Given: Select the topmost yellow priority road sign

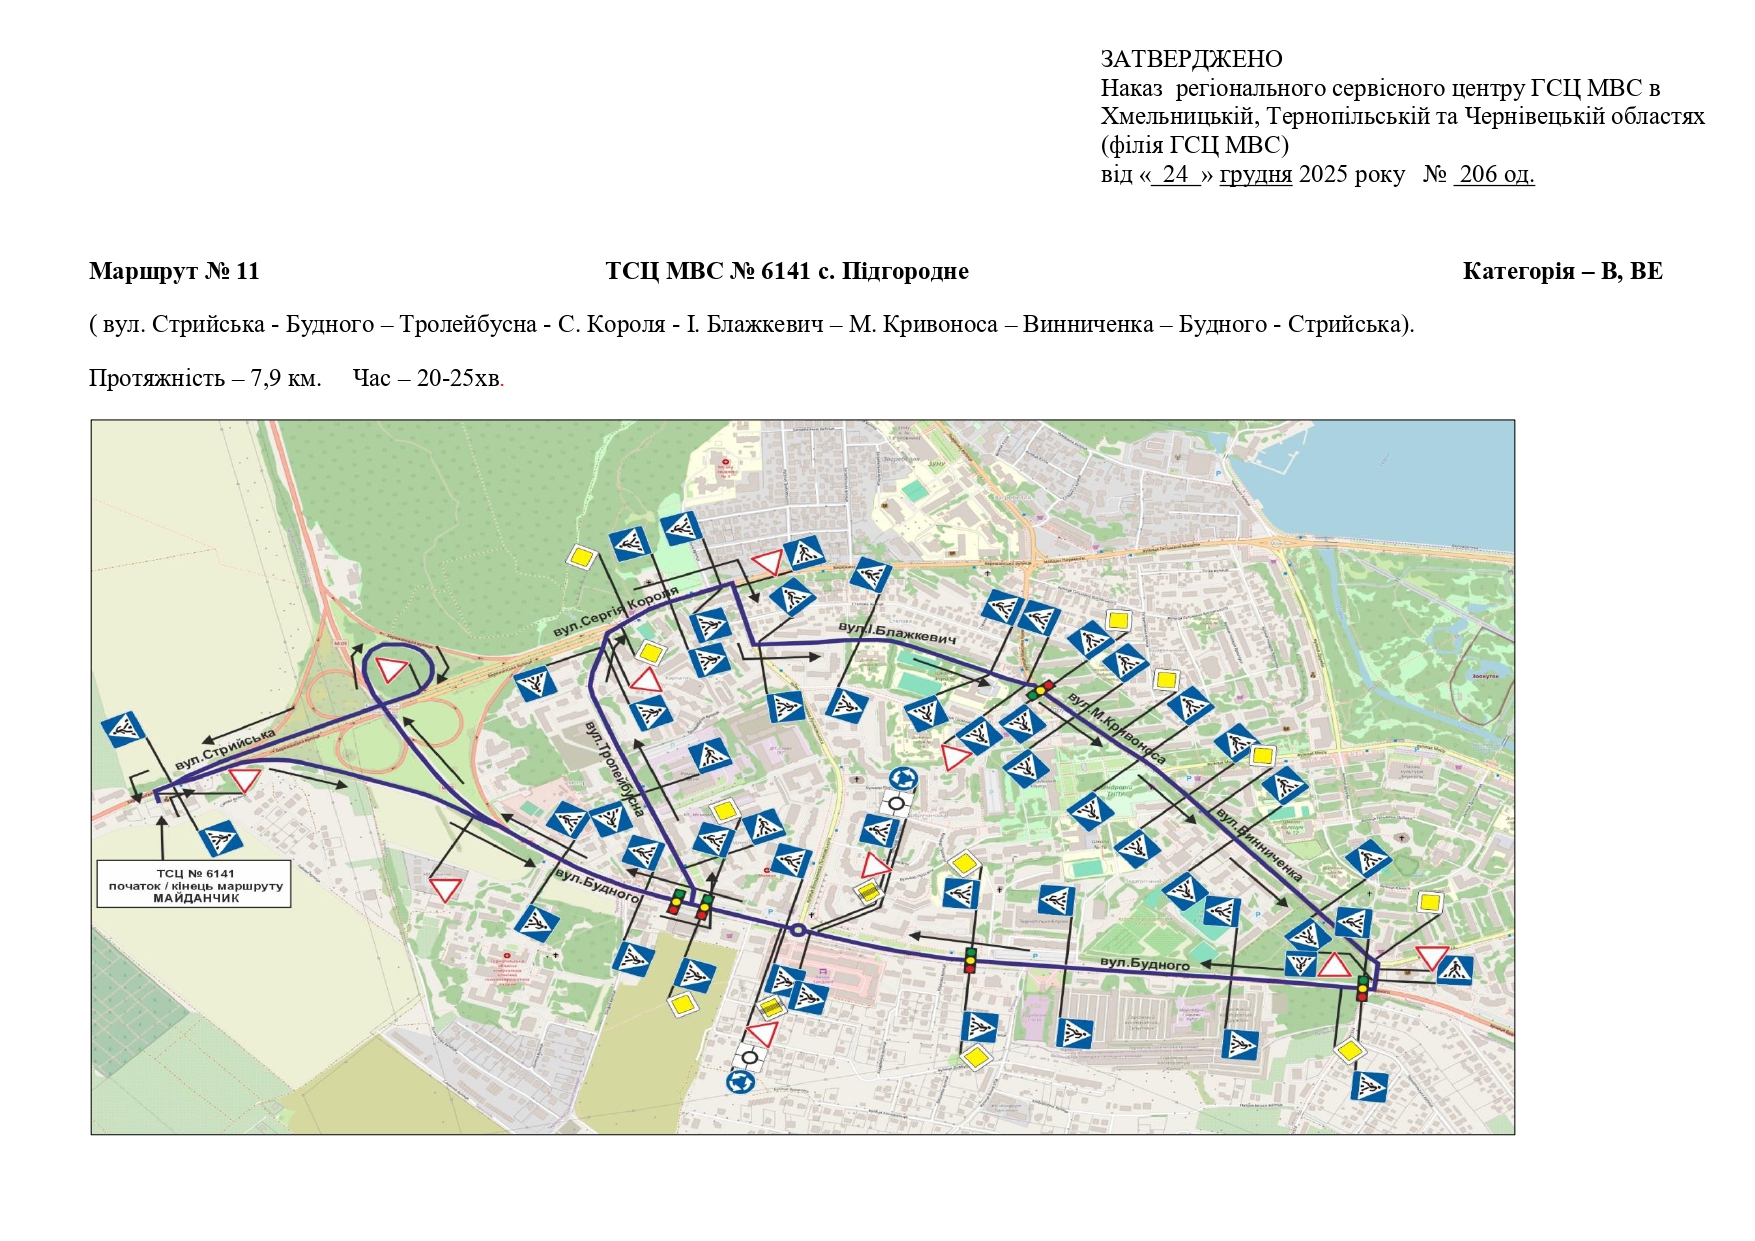Looking at the screenshot, I should click(581, 557).
